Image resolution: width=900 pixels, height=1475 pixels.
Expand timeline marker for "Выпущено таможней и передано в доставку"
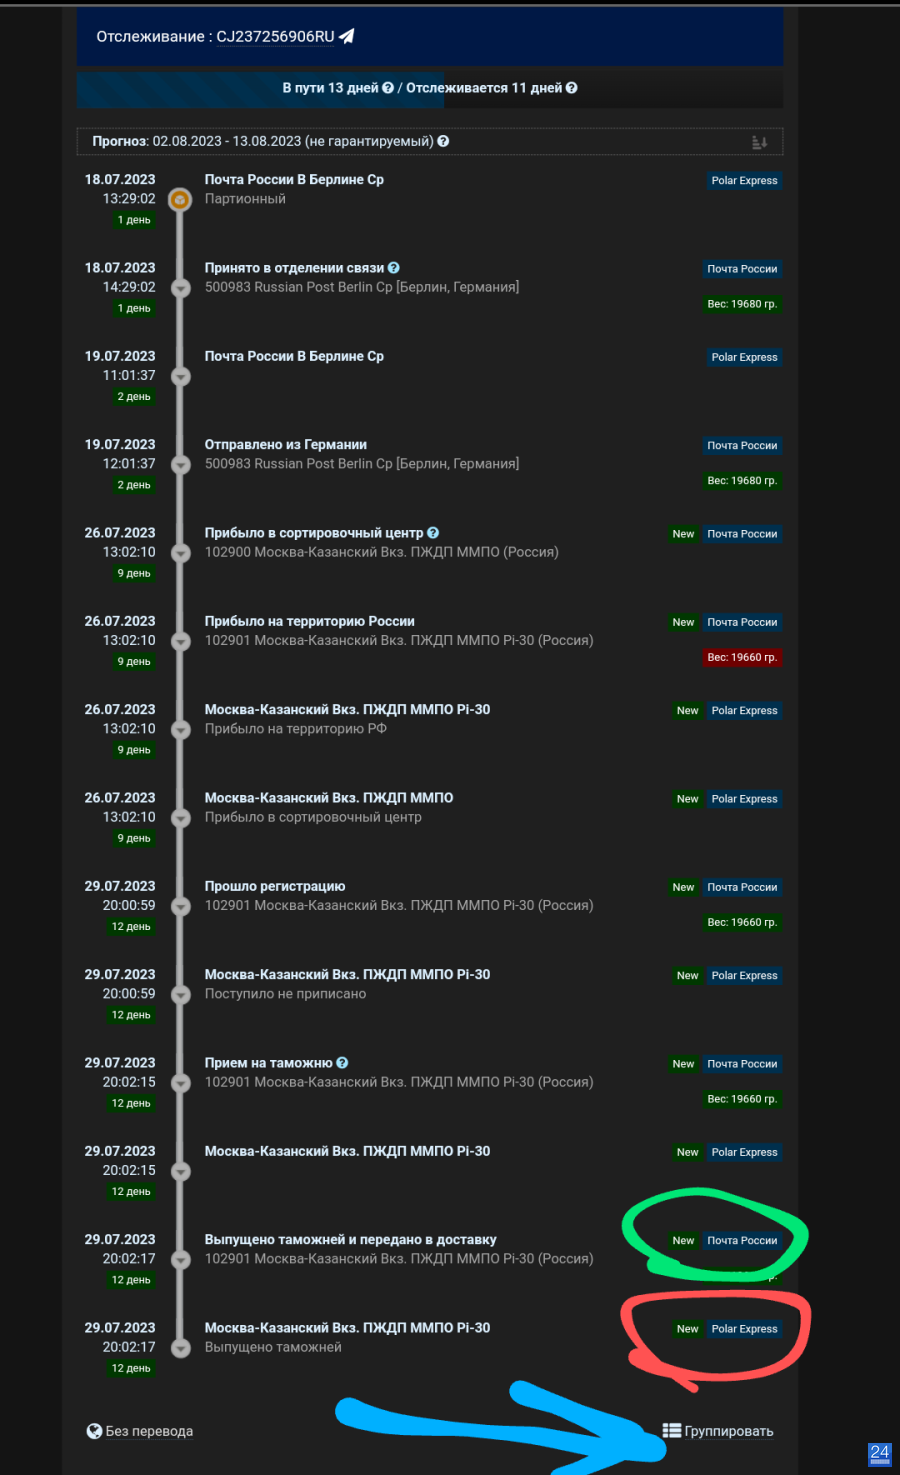coord(181,1260)
